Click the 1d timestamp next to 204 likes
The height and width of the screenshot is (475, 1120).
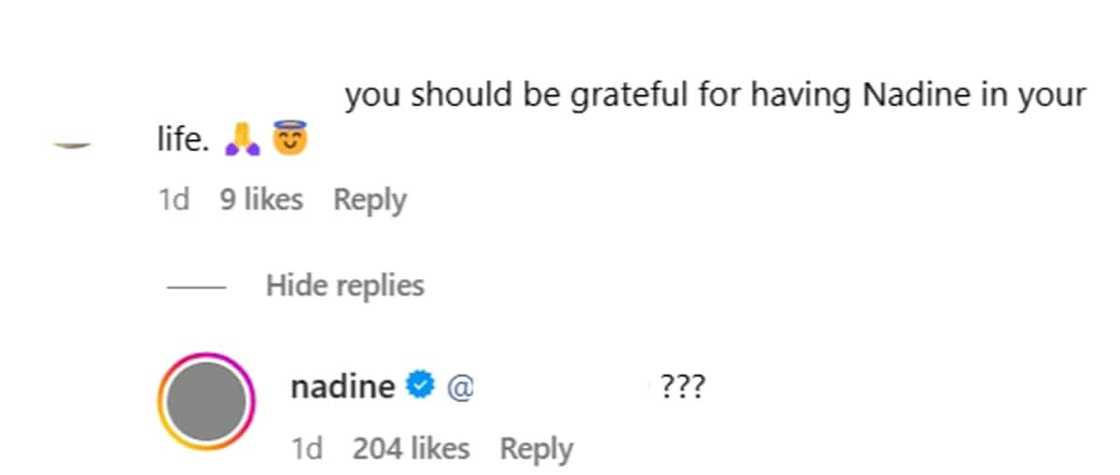tap(307, 449)
